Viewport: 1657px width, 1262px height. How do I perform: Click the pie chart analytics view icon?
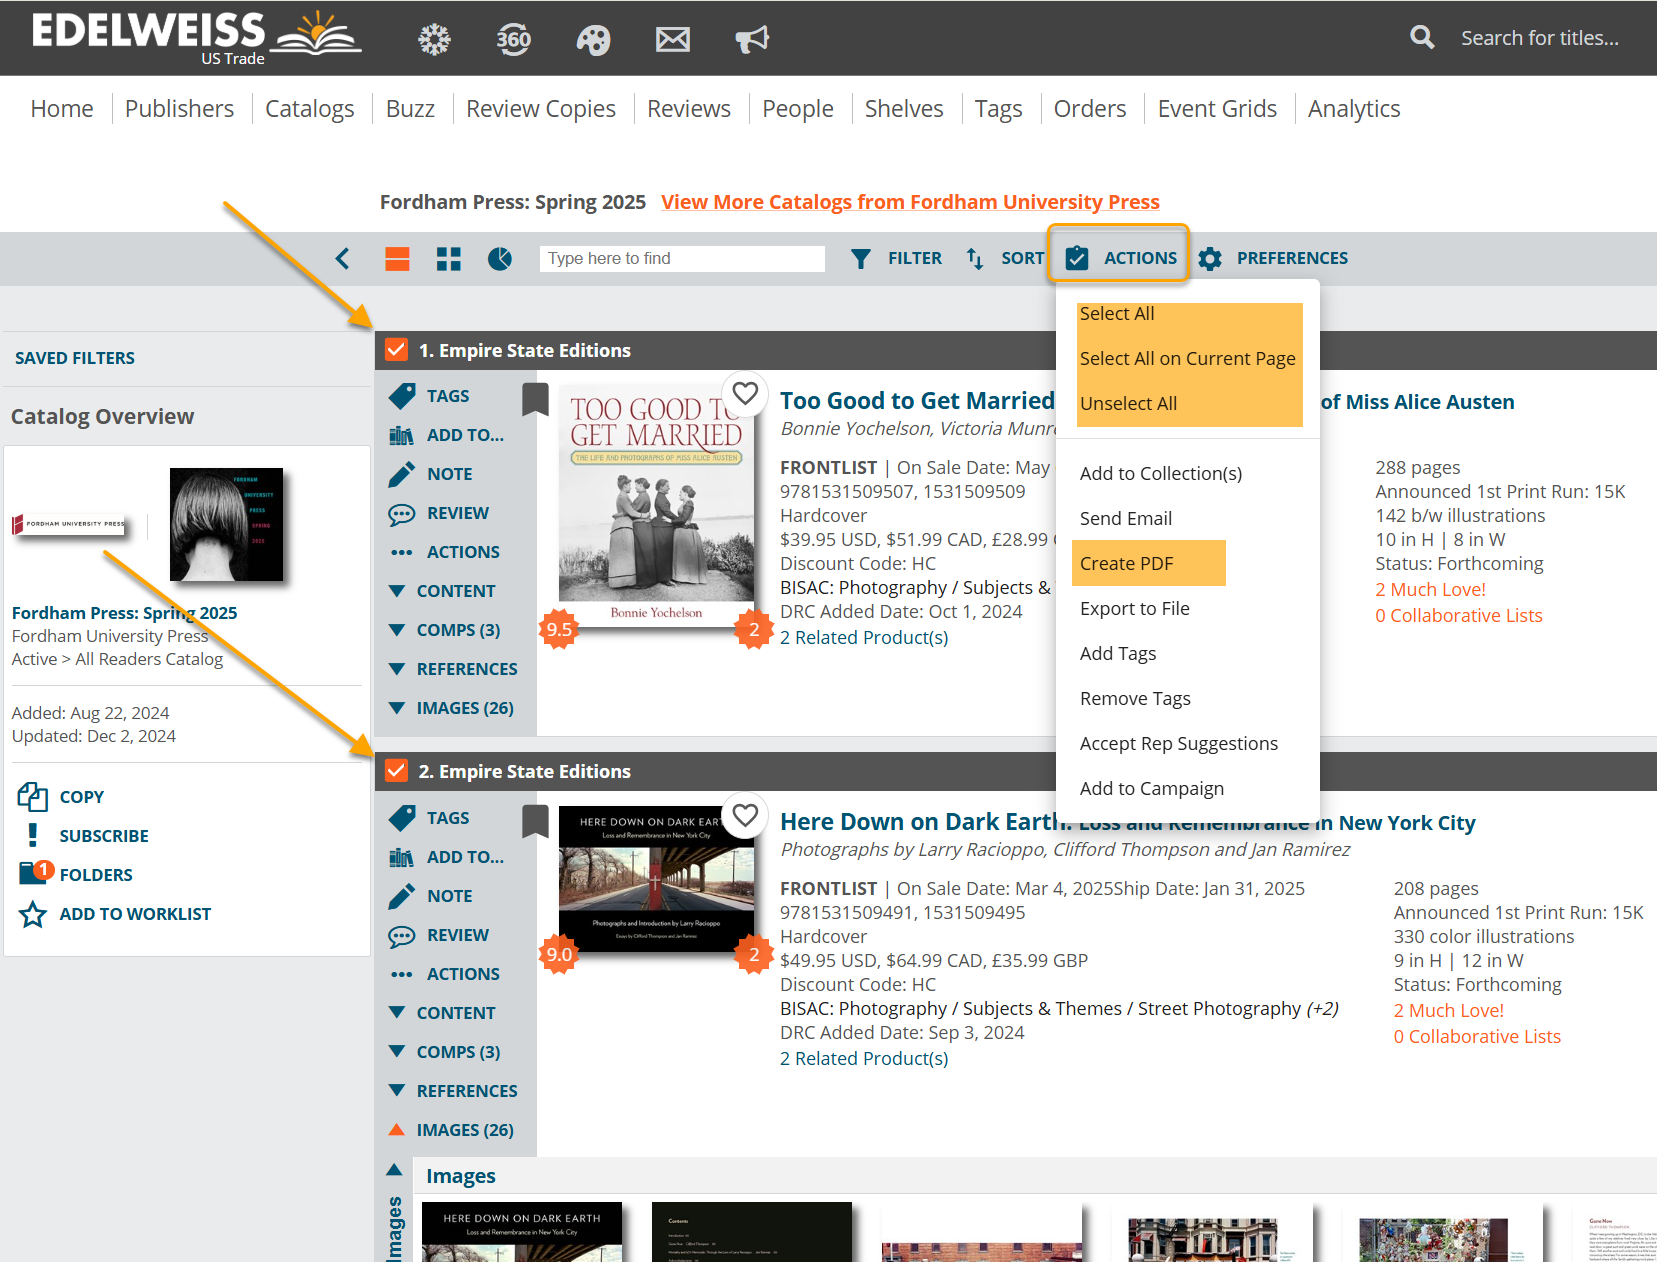[x=500, y=259]
